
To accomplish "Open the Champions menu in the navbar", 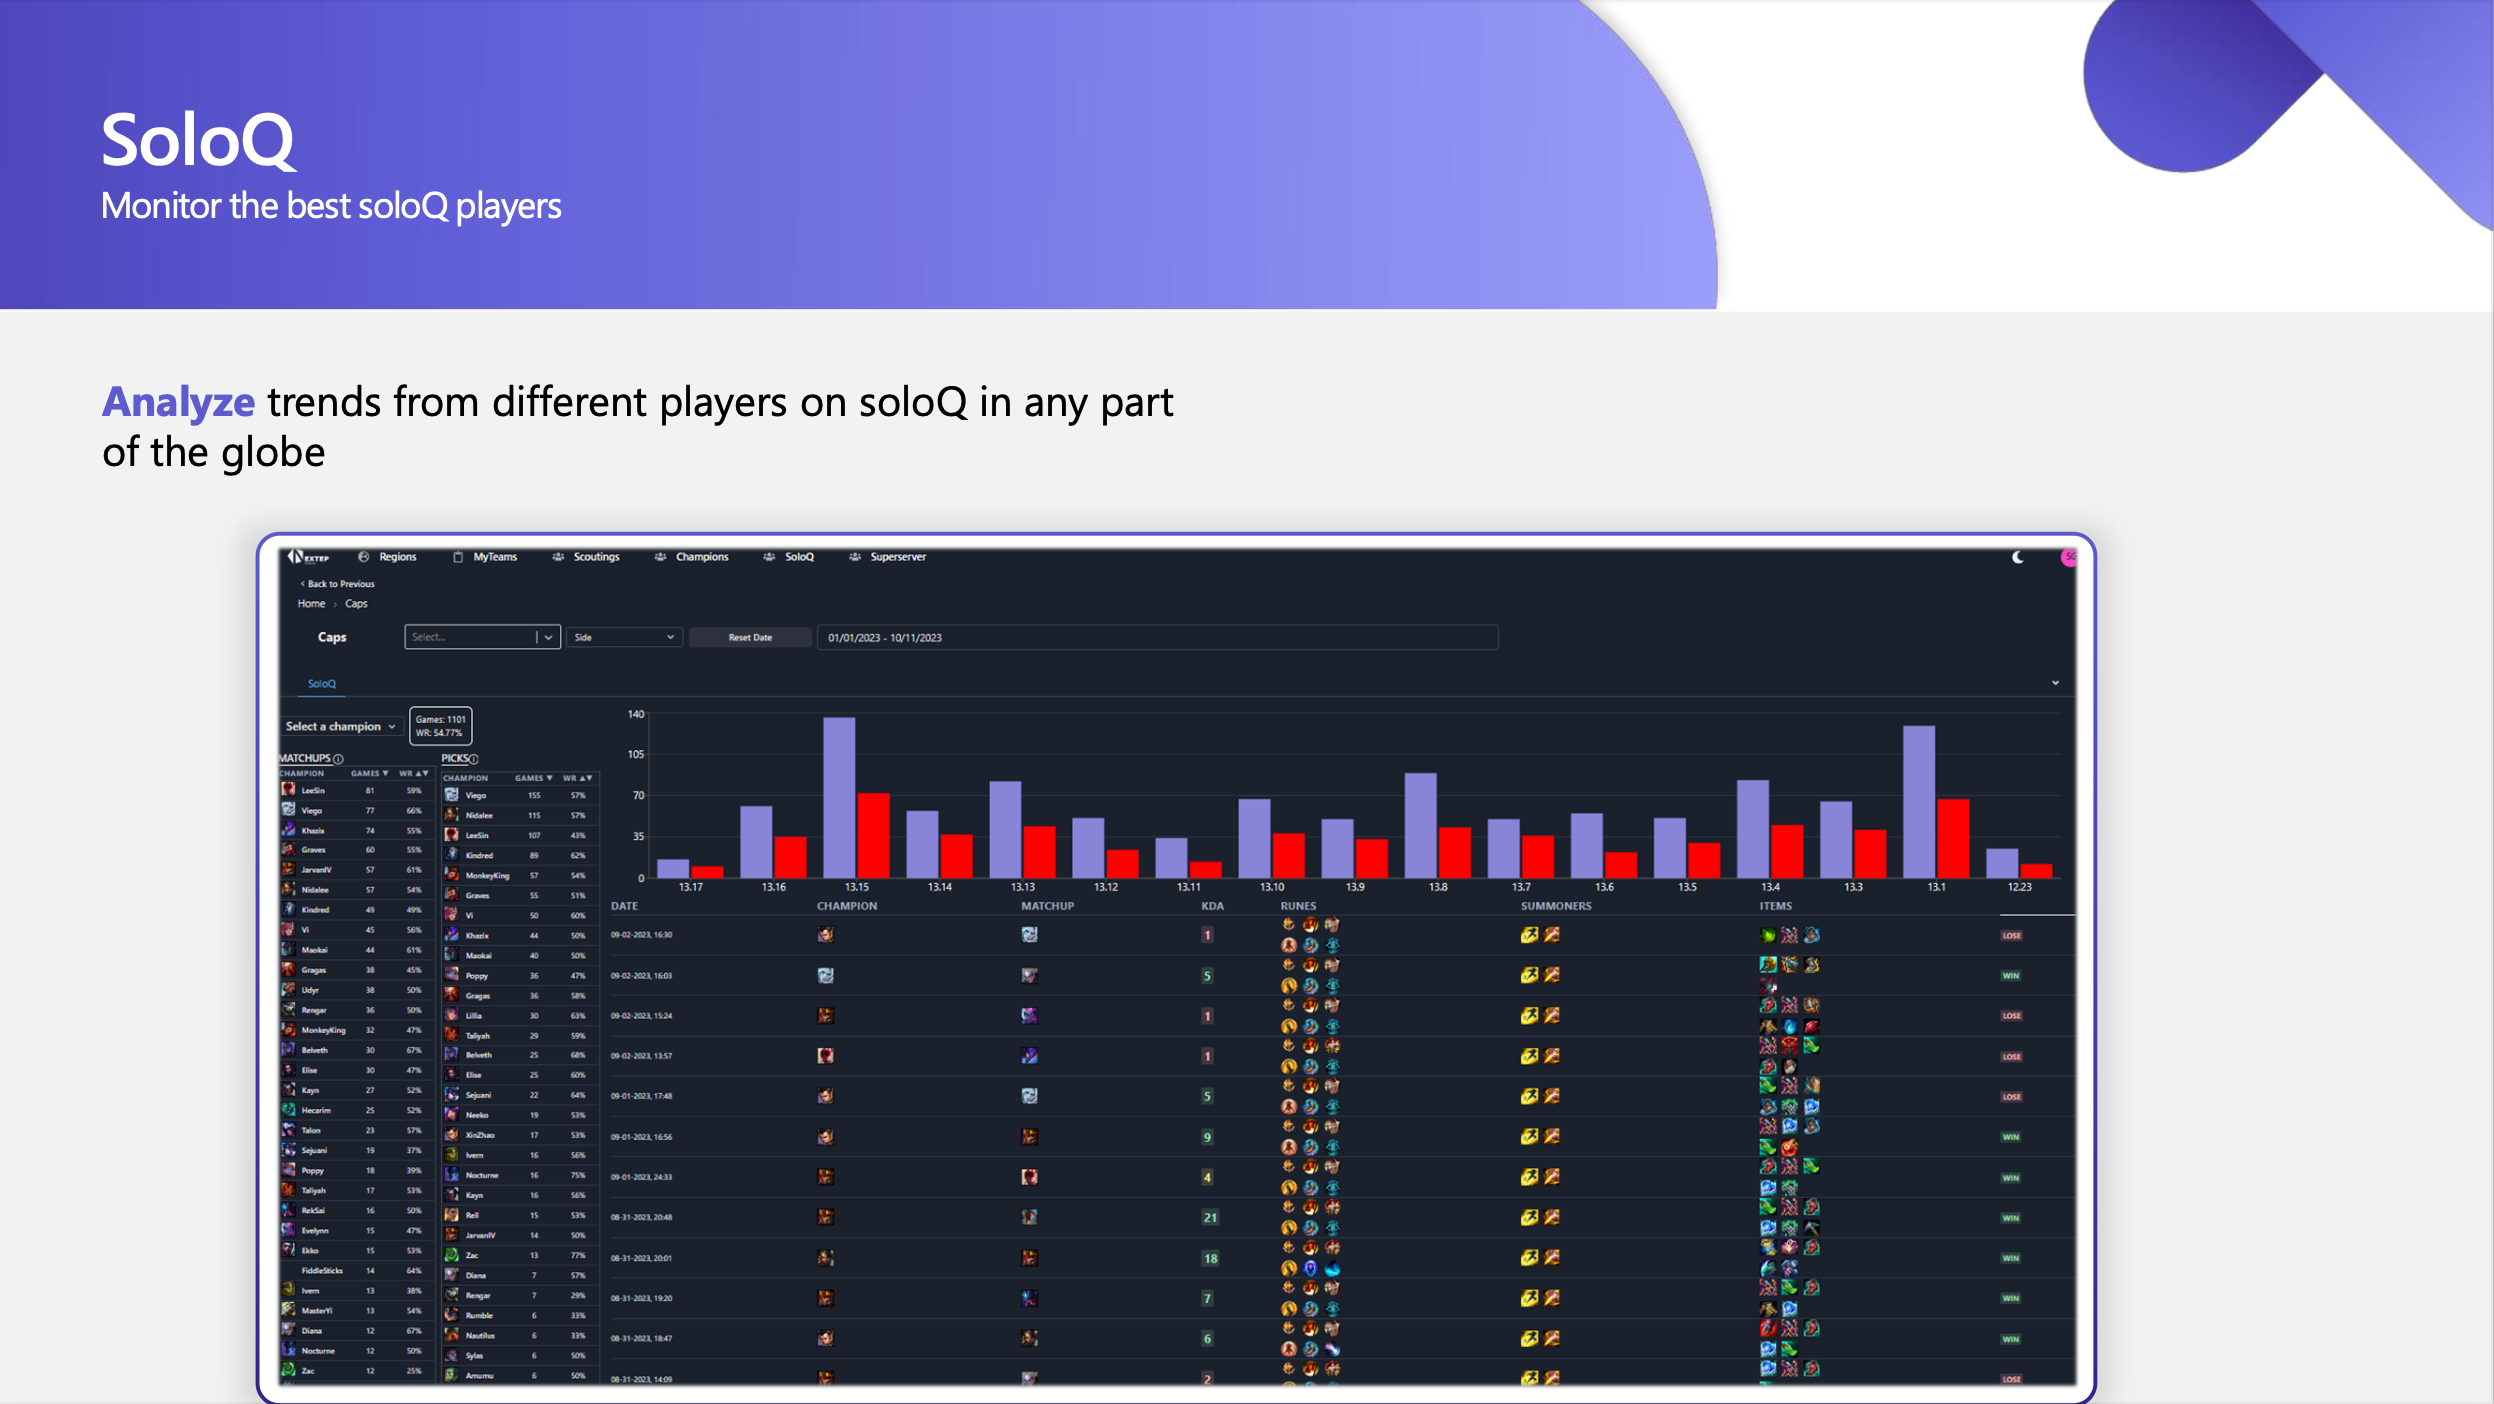I will 702,557.
